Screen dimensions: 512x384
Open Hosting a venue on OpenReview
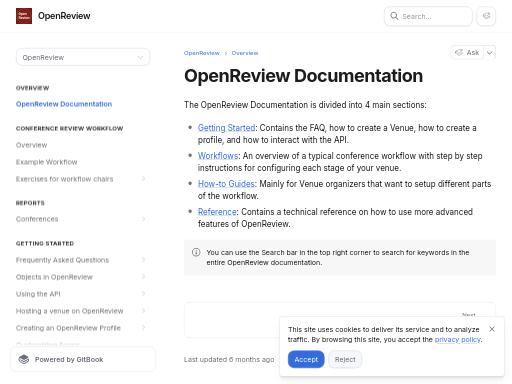coord(70,311)
